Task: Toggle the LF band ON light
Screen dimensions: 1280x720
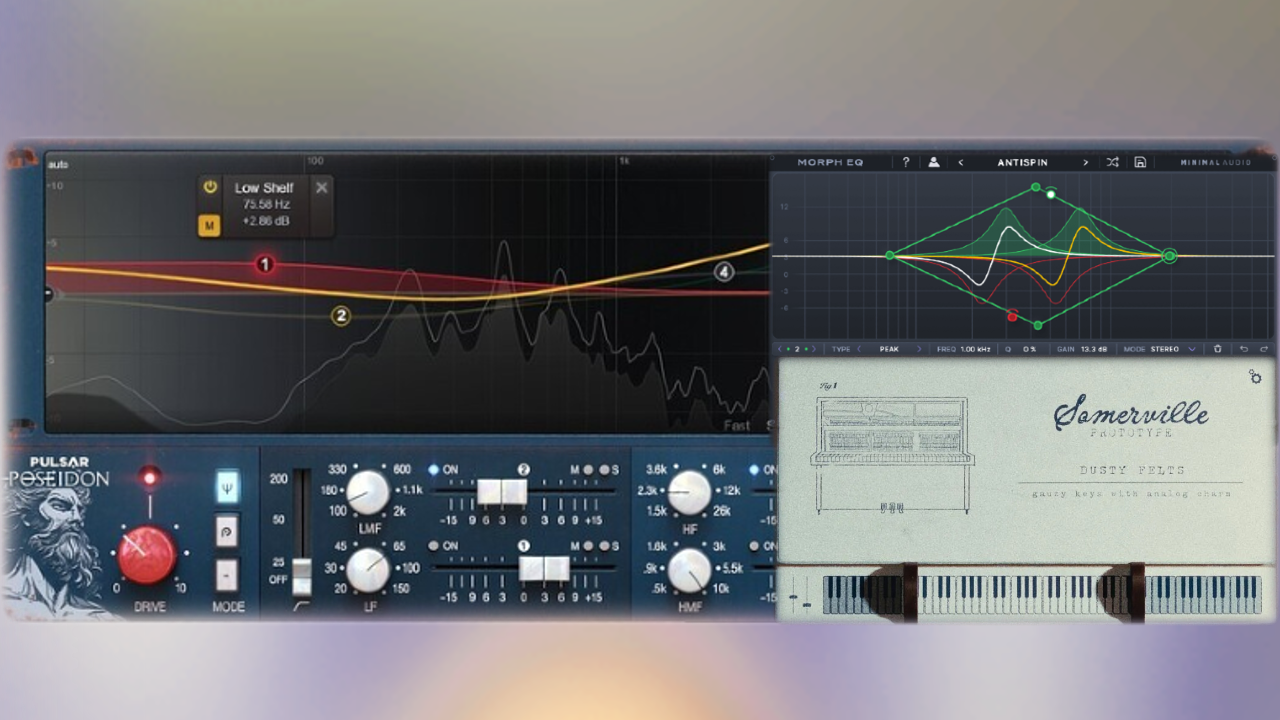Action: [x=433, y=546]
